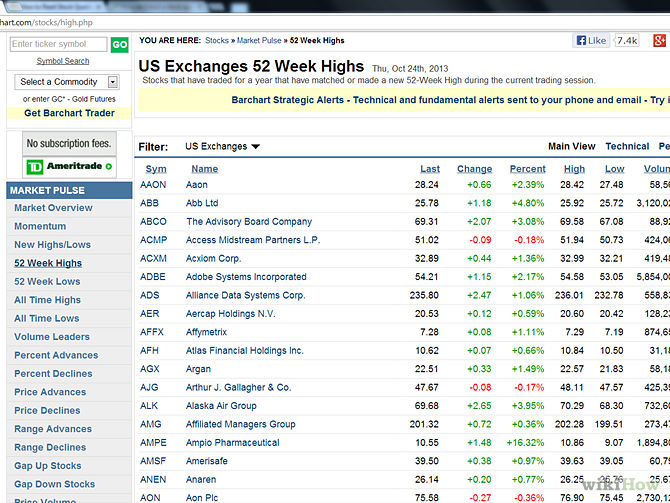Open the Select a Commodity dropdown

pos(68,82)
